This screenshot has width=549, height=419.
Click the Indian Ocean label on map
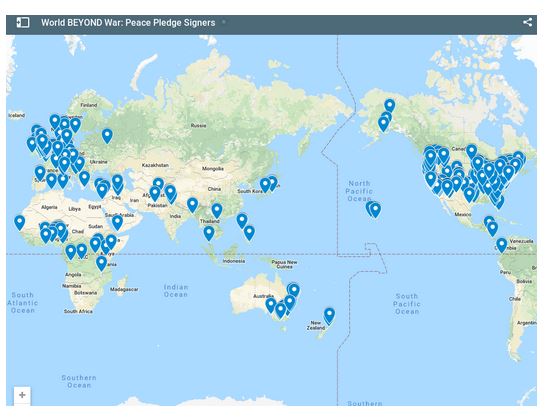[x=176, y=291]
